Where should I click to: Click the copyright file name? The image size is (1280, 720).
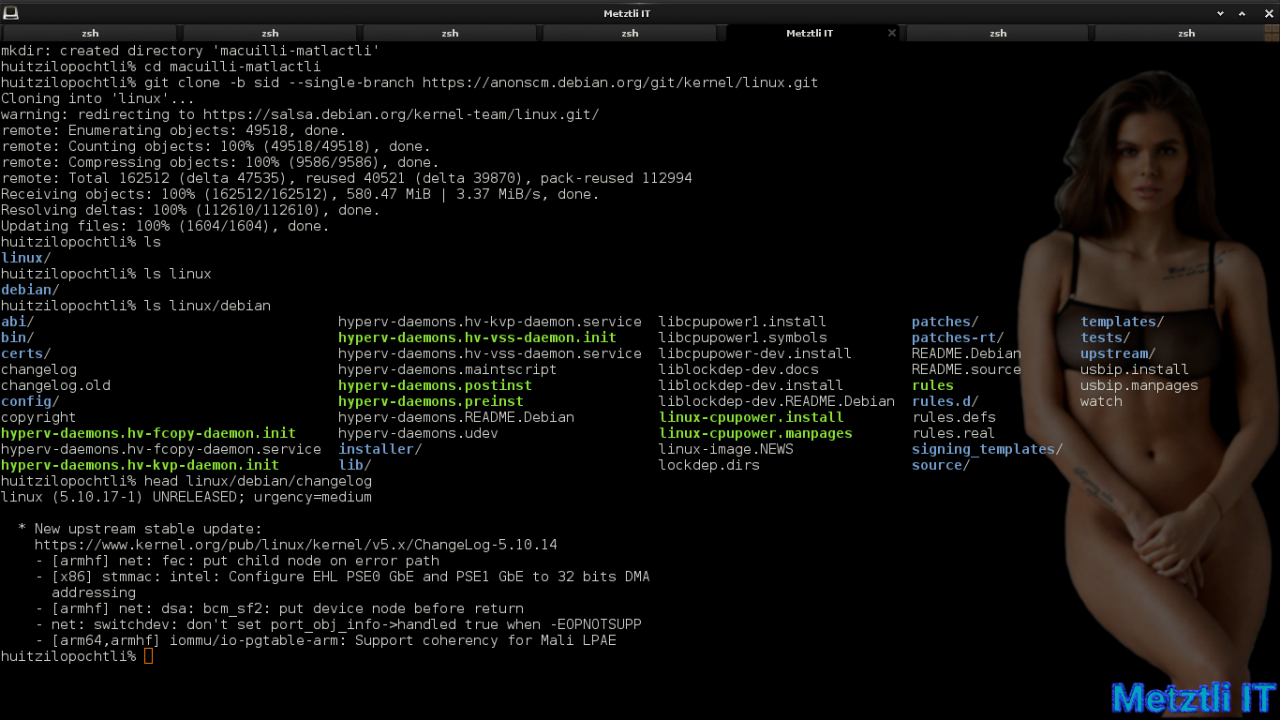(x=38, y=417)
